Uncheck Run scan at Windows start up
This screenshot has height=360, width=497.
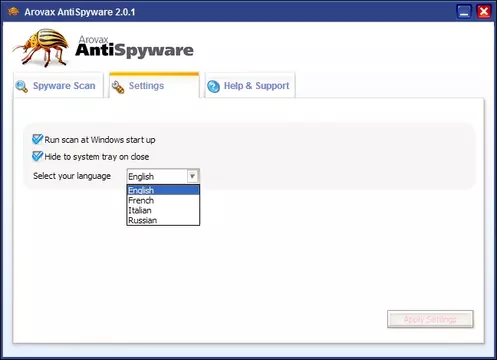(x=37, y=139)
